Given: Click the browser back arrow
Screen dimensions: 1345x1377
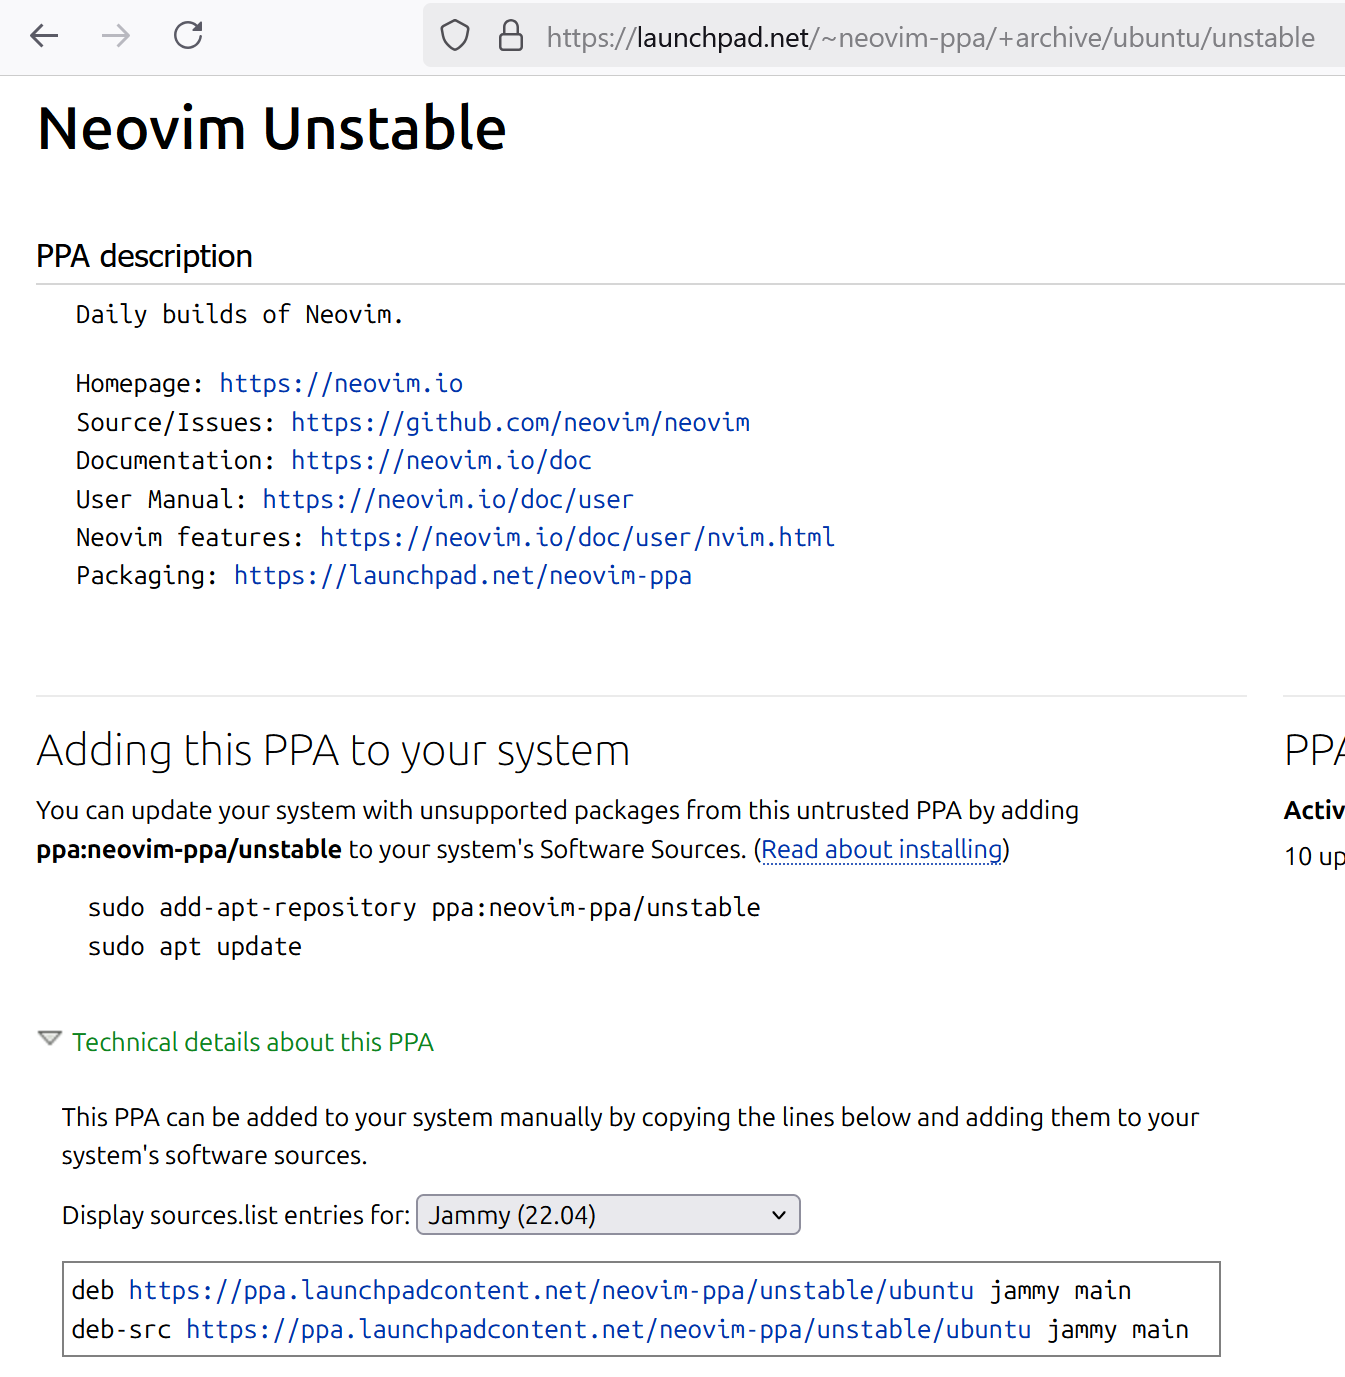Looking at the screenshot, I should coord(44,37).
